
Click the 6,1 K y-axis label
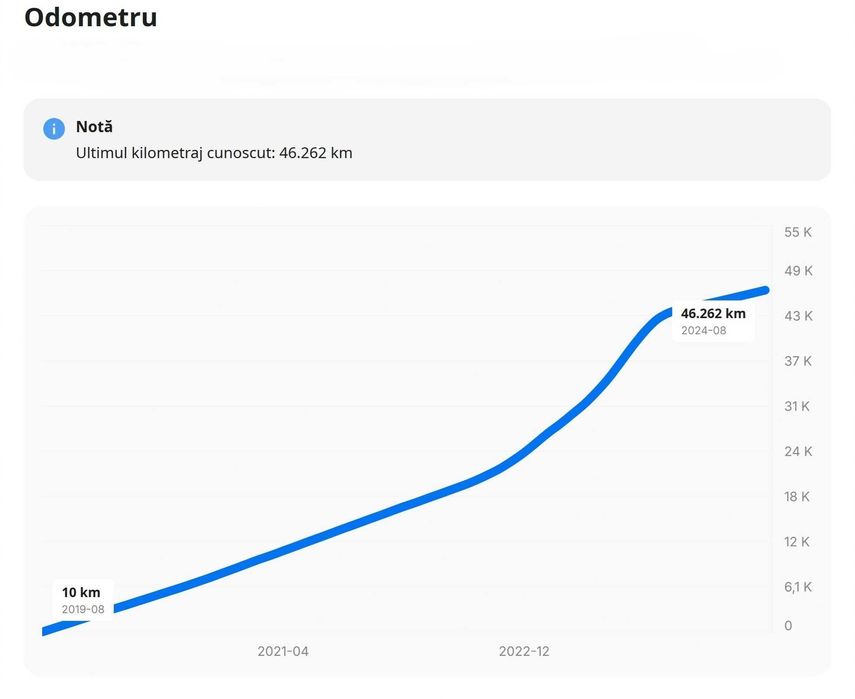[x=797, y=587]
